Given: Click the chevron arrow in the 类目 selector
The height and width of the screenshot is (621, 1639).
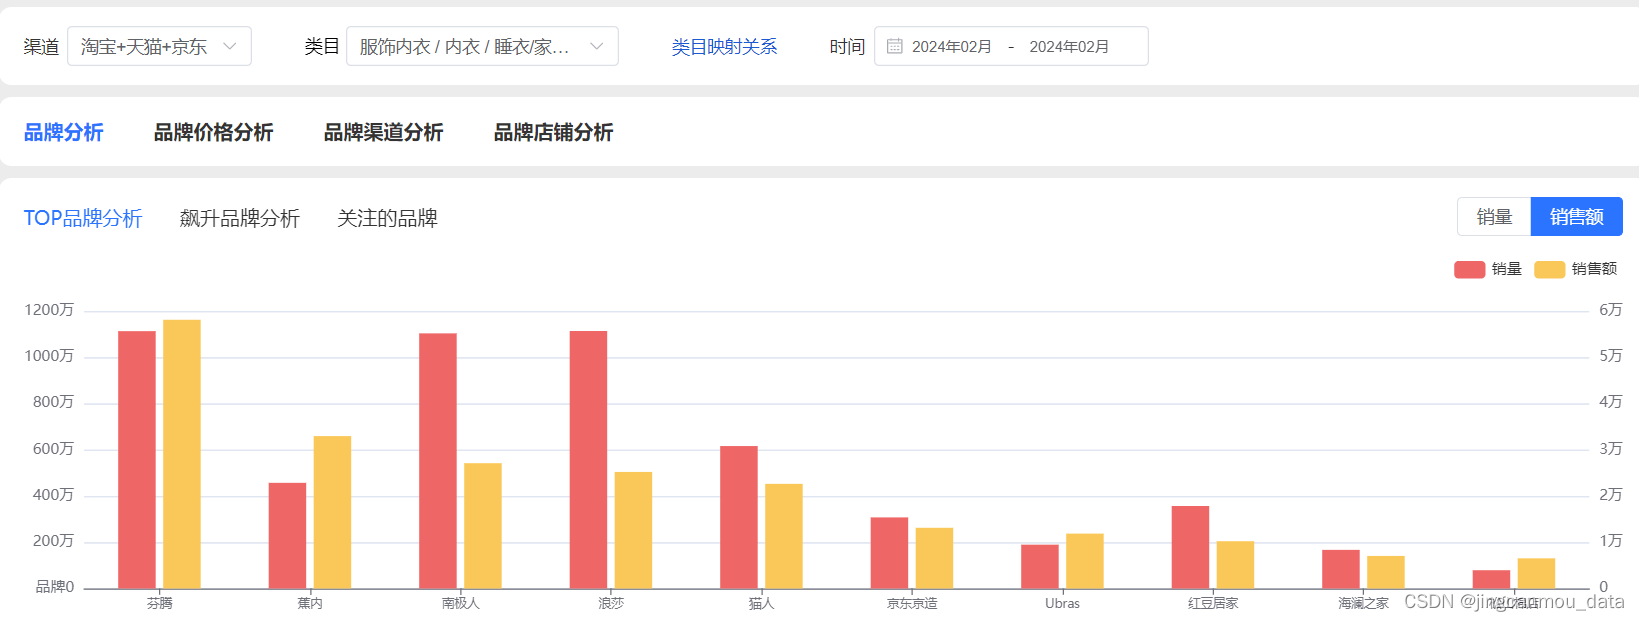Looking at the screenshot, I should click(597, 46).
